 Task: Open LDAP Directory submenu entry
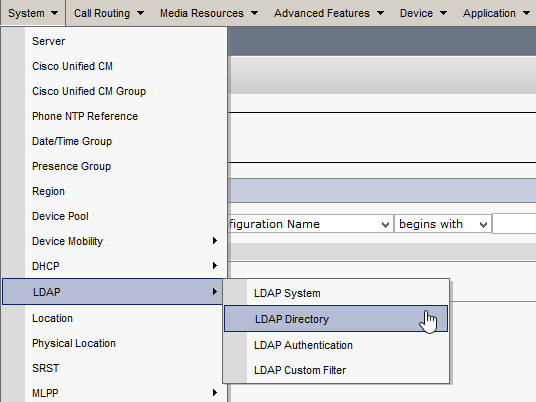[336, 319]
